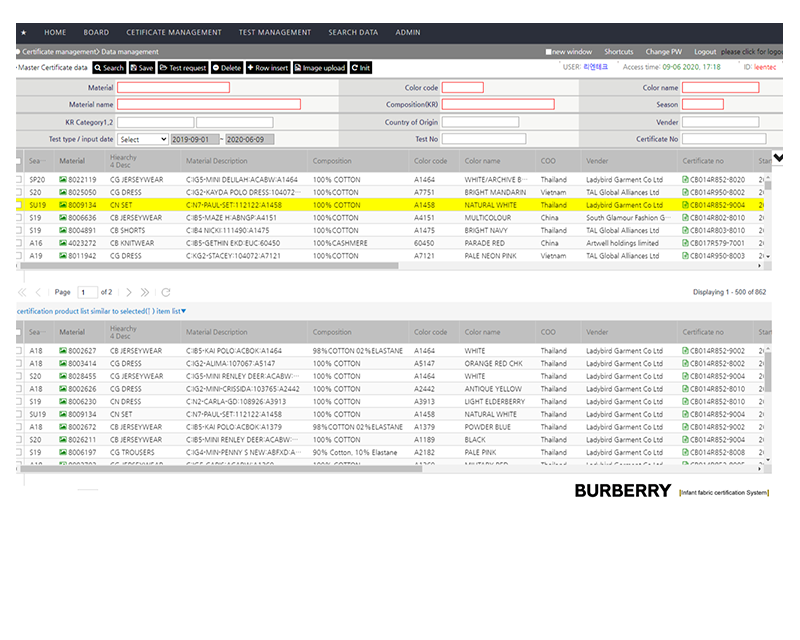Viewport: 800px width, 640px height.
Task: Open the Test Management menu
Action: click(x=274, y=33)
